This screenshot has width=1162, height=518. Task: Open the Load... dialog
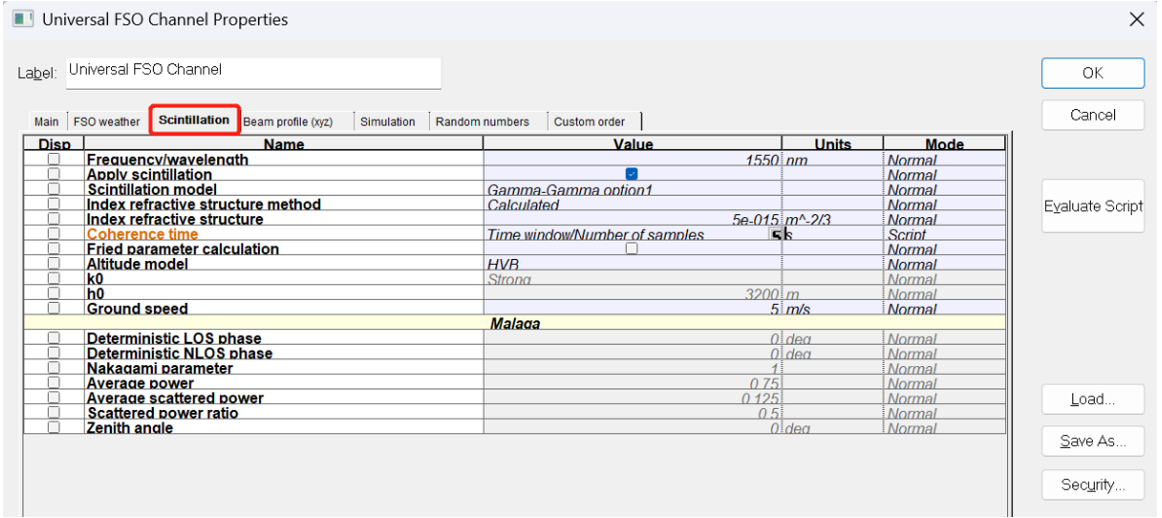click(1092, 399)
